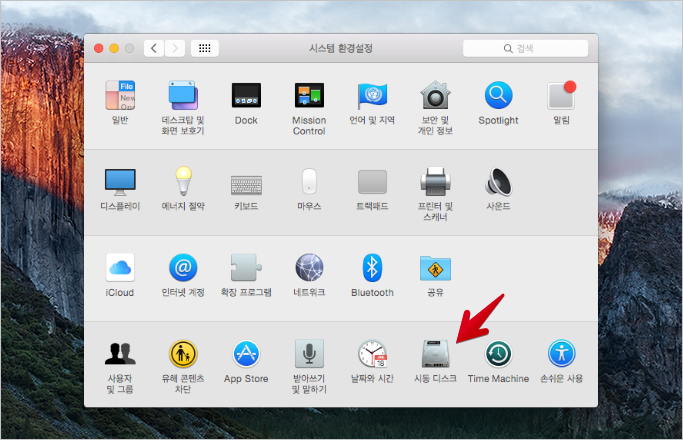Viewport: 683px width, 440px height.
Task: Open 네트워크 preferences
Action: (309, 267)
